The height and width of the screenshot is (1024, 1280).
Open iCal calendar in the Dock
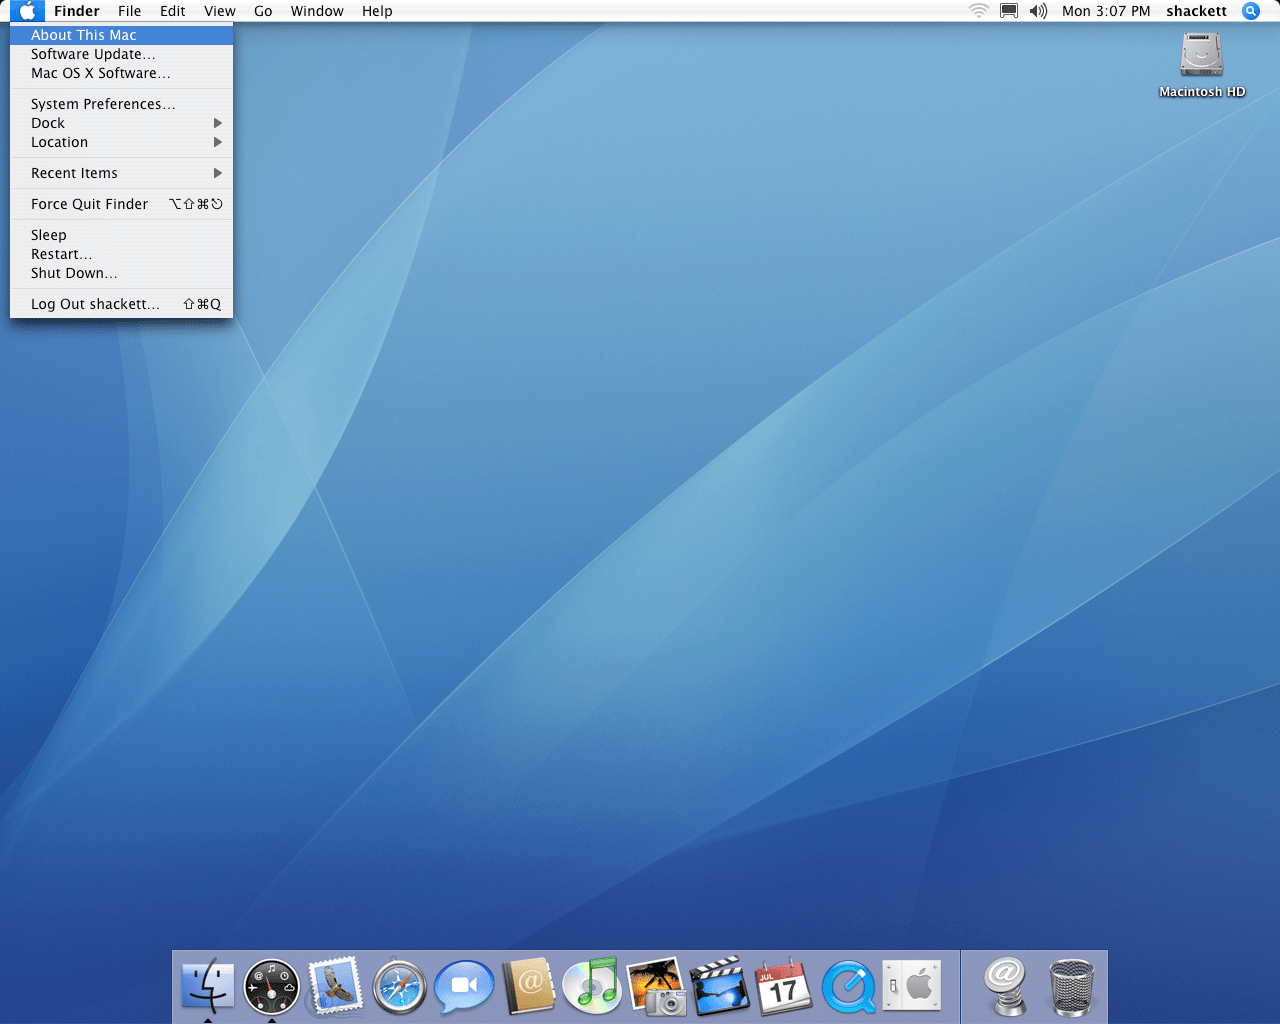coord(784,986)
